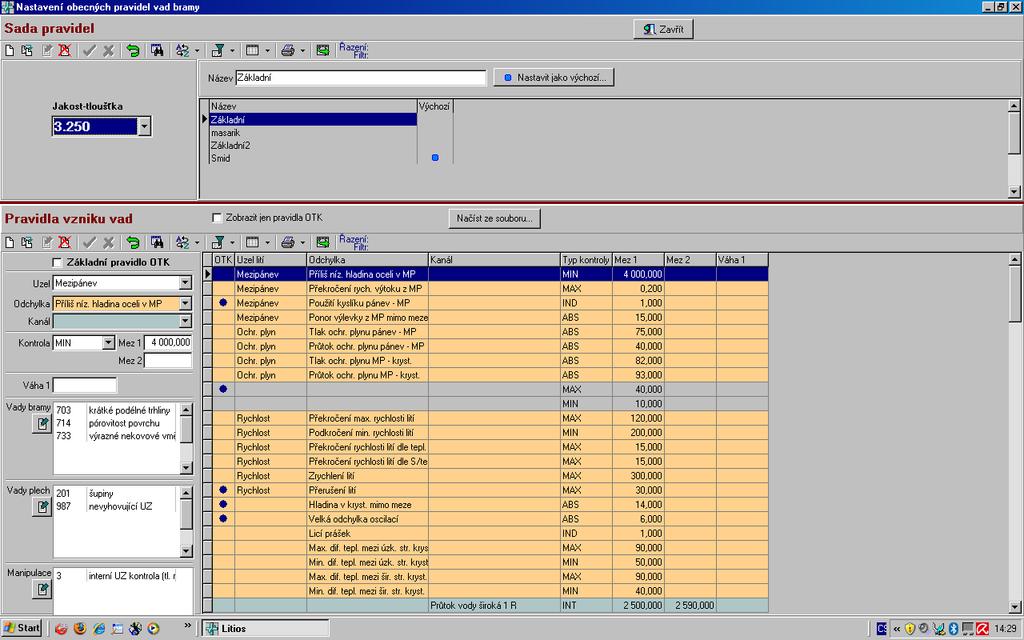Toggle OTK dot on Přerušení lití row

[223, 490]
